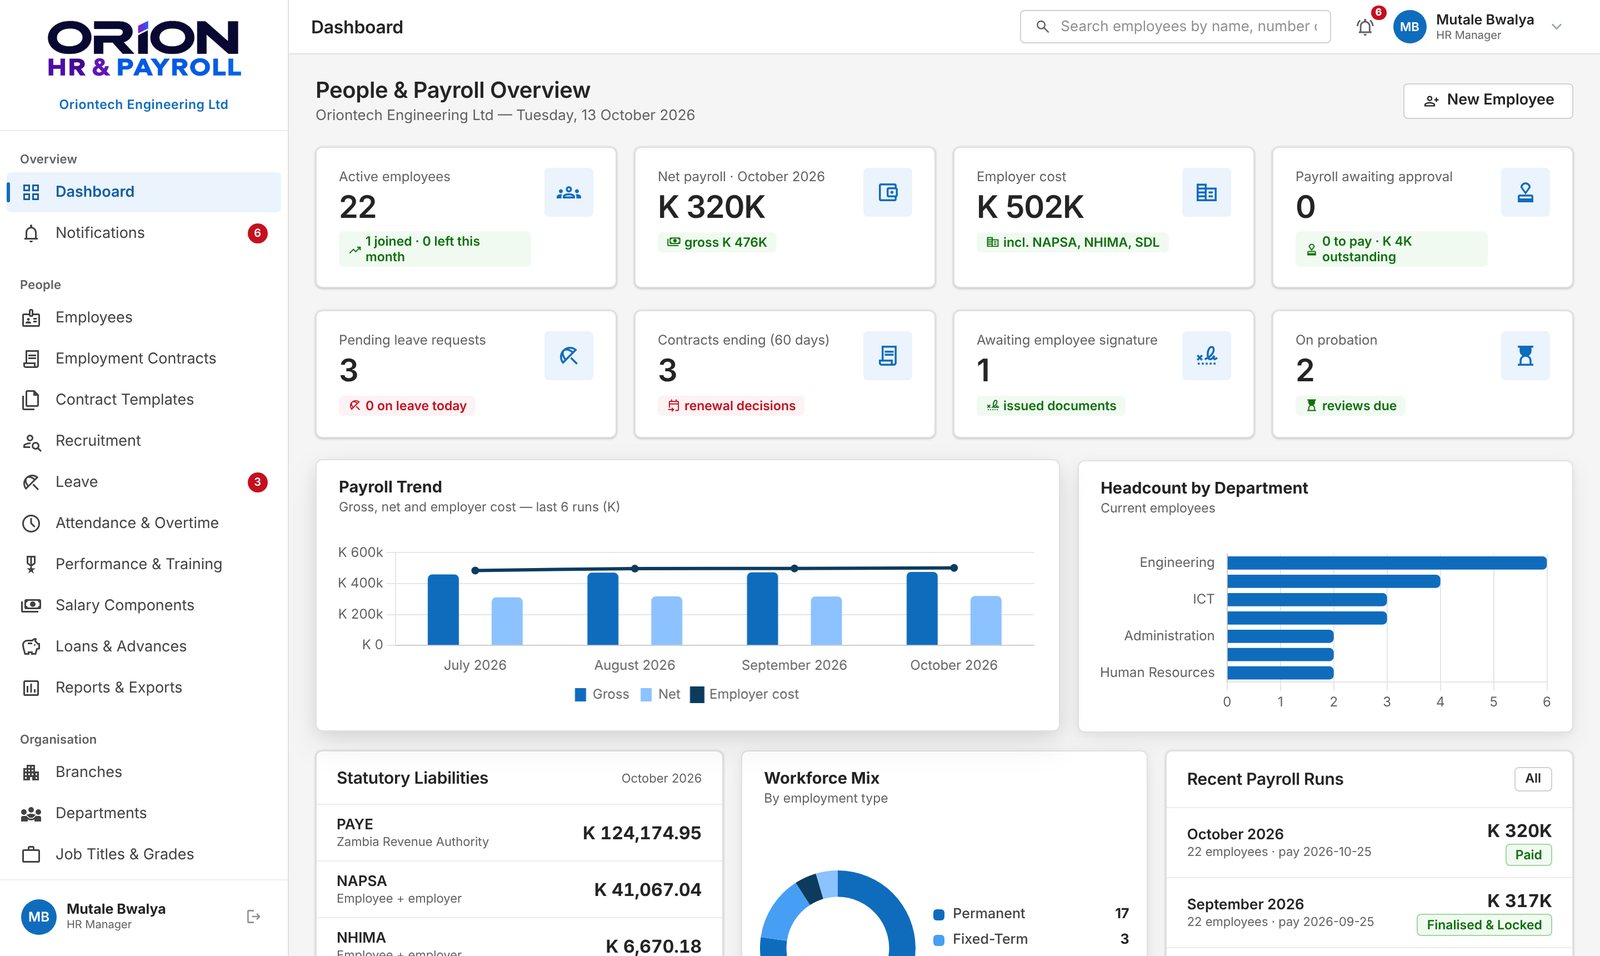Viewport: 1600px width, 956px height.
Task: Click the 'incl. NAPSA, NHIMA, SDL' tag
Action: pyautogui.click(x=1073, y=243)
